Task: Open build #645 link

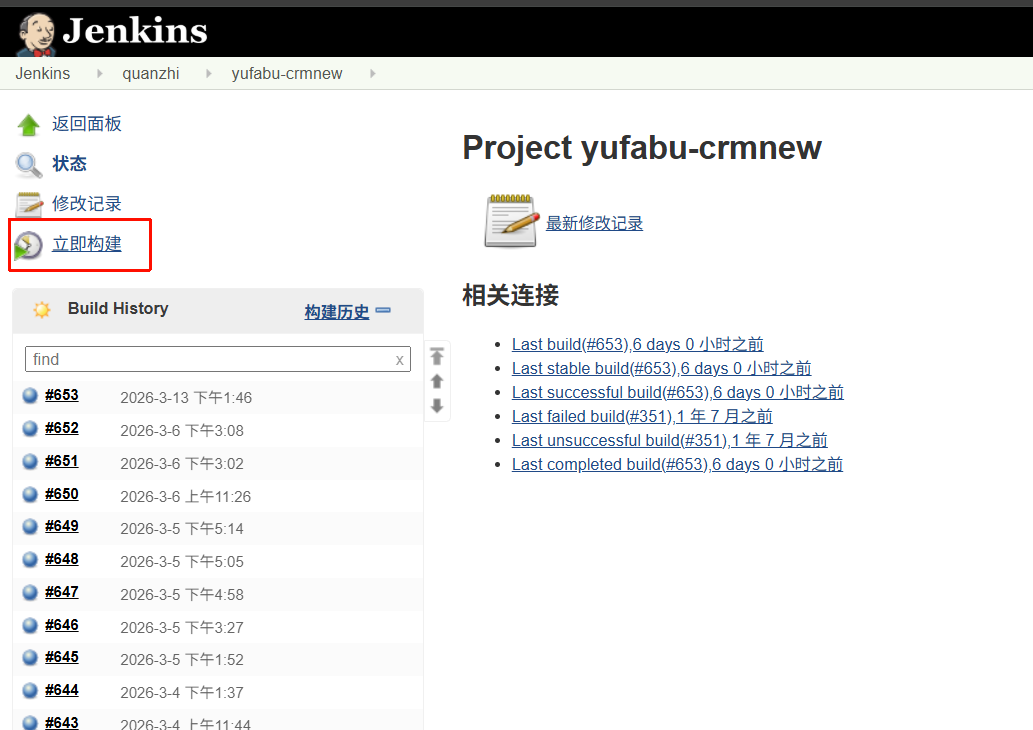Action: click(x=62, y=657)
